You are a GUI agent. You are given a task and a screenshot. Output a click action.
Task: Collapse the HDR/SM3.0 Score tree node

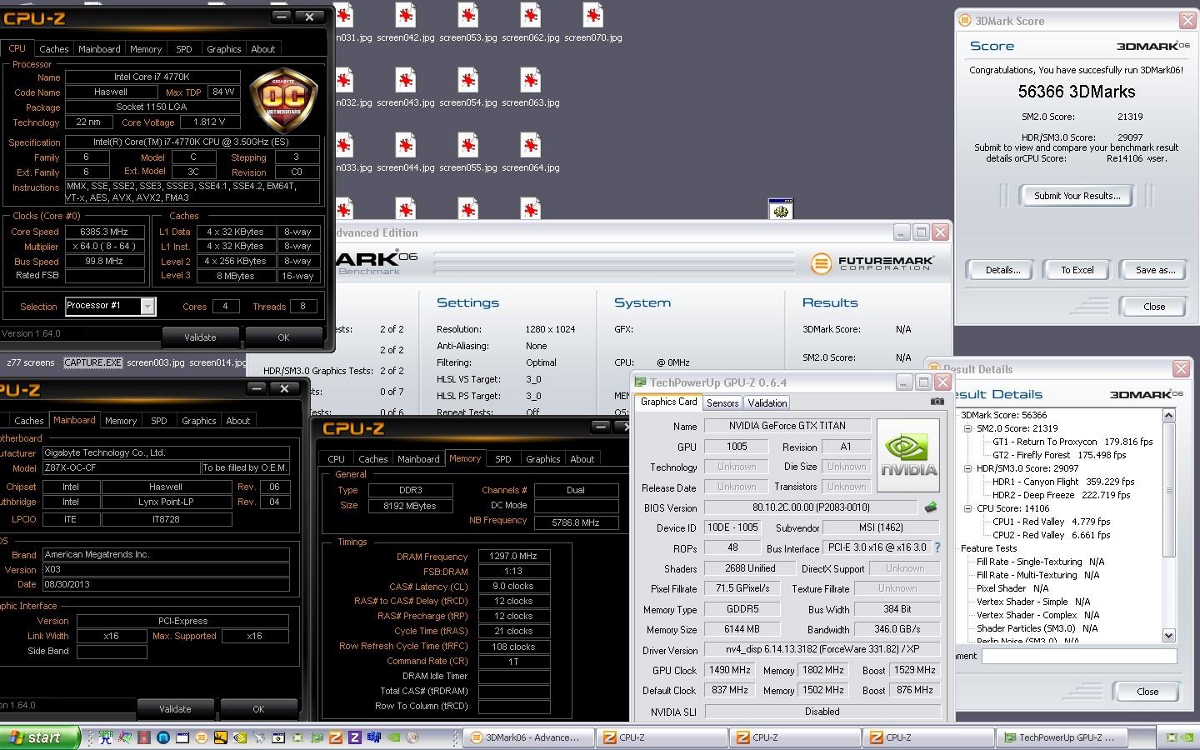point(968,468)
